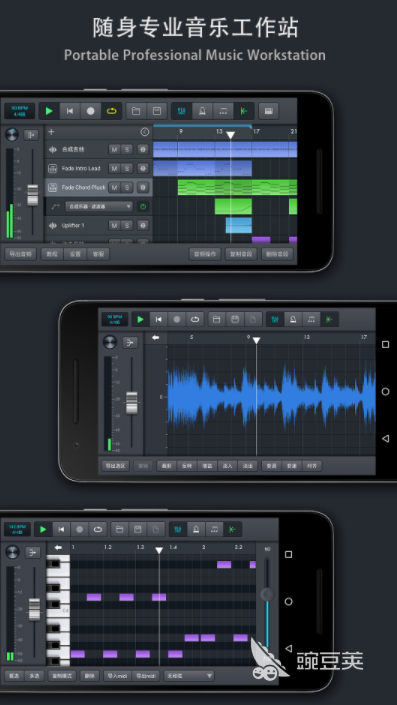Click the music notes icon in the top phone

point(223,111)
